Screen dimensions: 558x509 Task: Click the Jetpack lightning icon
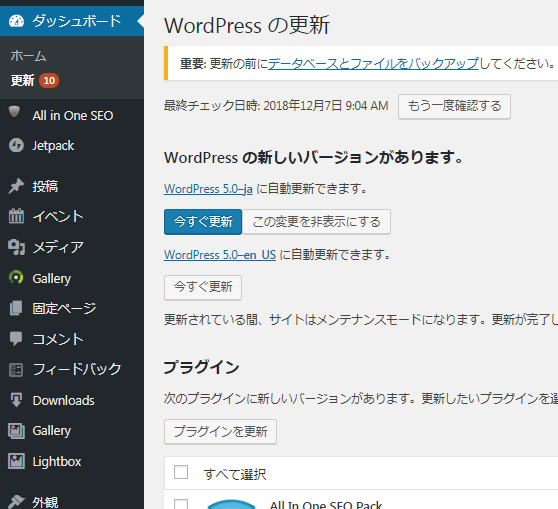click(16, 145)
